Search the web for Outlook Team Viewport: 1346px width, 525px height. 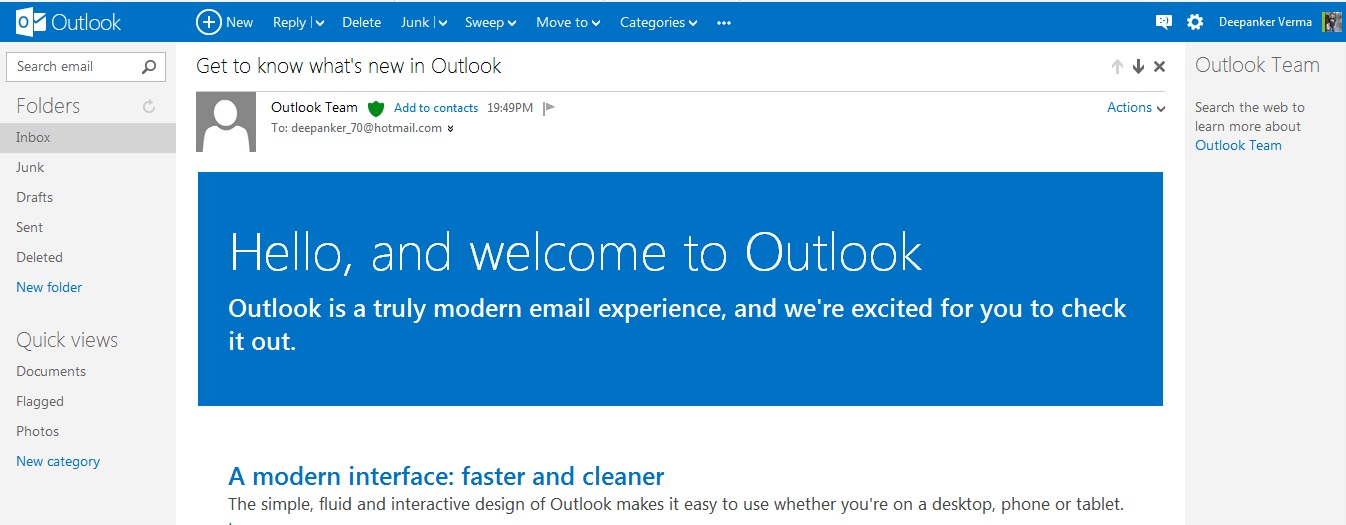(x=1238, y=145)
